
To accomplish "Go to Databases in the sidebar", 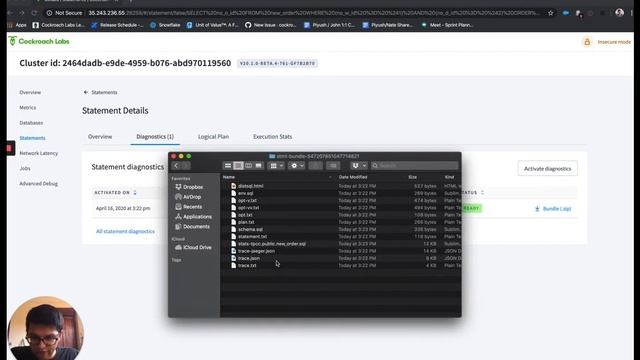I will 31,123.
